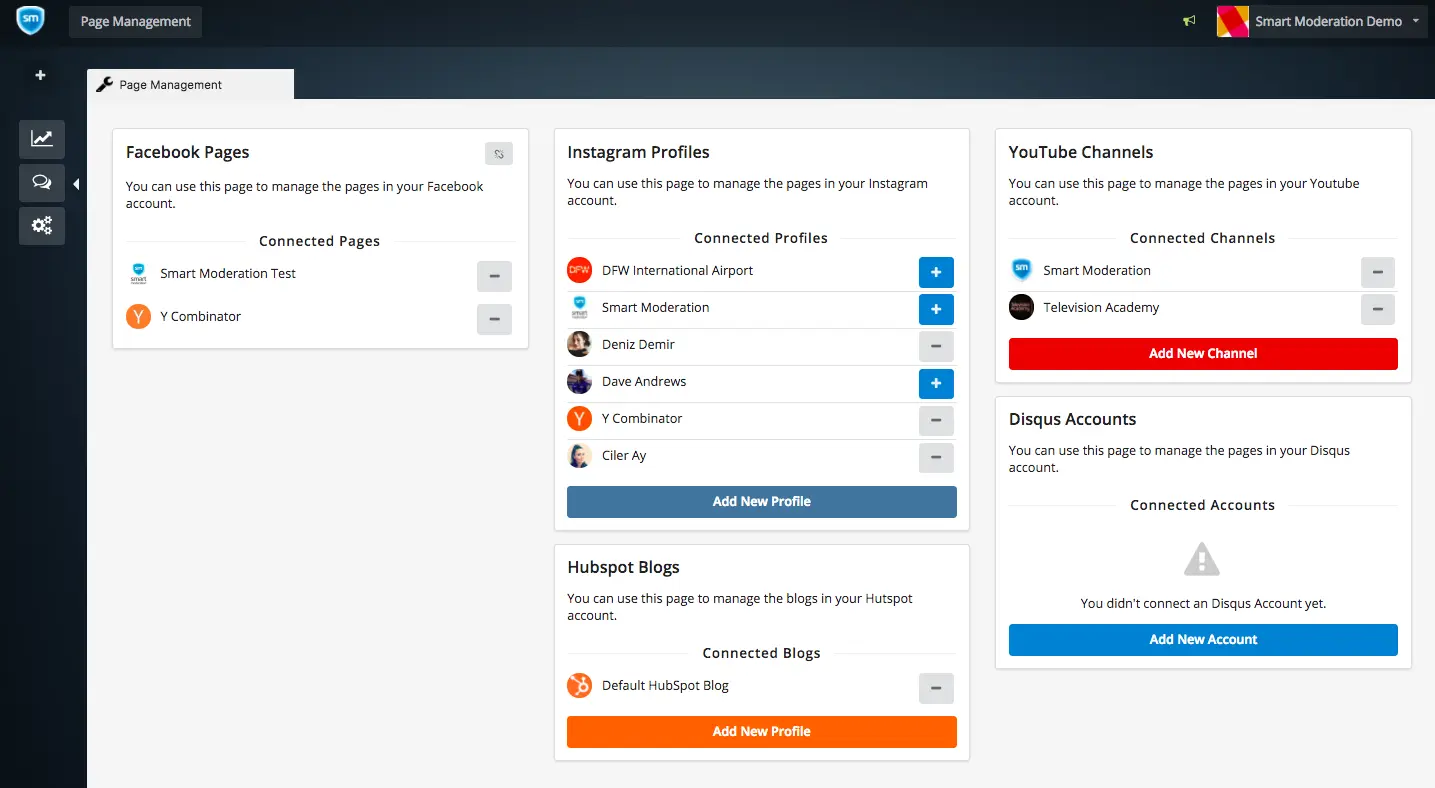Add Dave Andrews Instagram profile
The height and width of the screenshot is (788, 1435).
pyautogui.click(x=936, y=383)
